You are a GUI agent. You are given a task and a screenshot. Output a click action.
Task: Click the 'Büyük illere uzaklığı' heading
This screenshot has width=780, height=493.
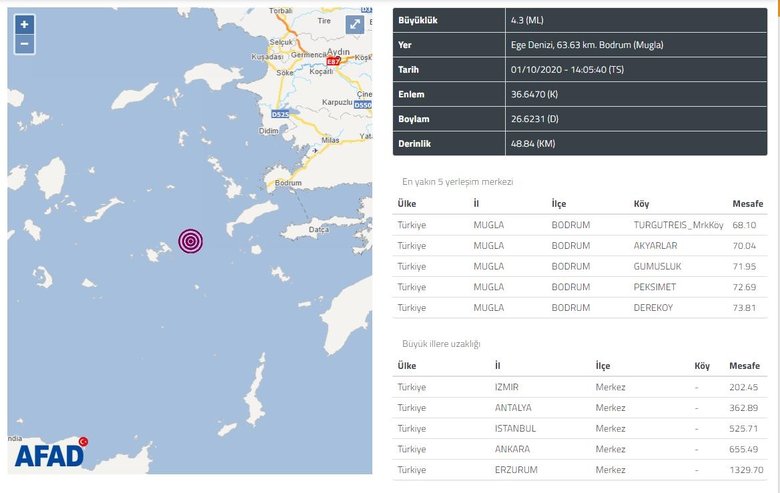(x=441, y=344)
